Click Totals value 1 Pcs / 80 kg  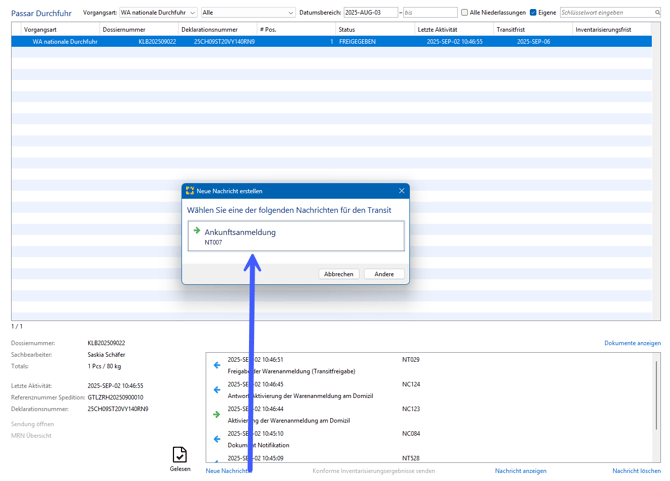click(x=104, y=366)
